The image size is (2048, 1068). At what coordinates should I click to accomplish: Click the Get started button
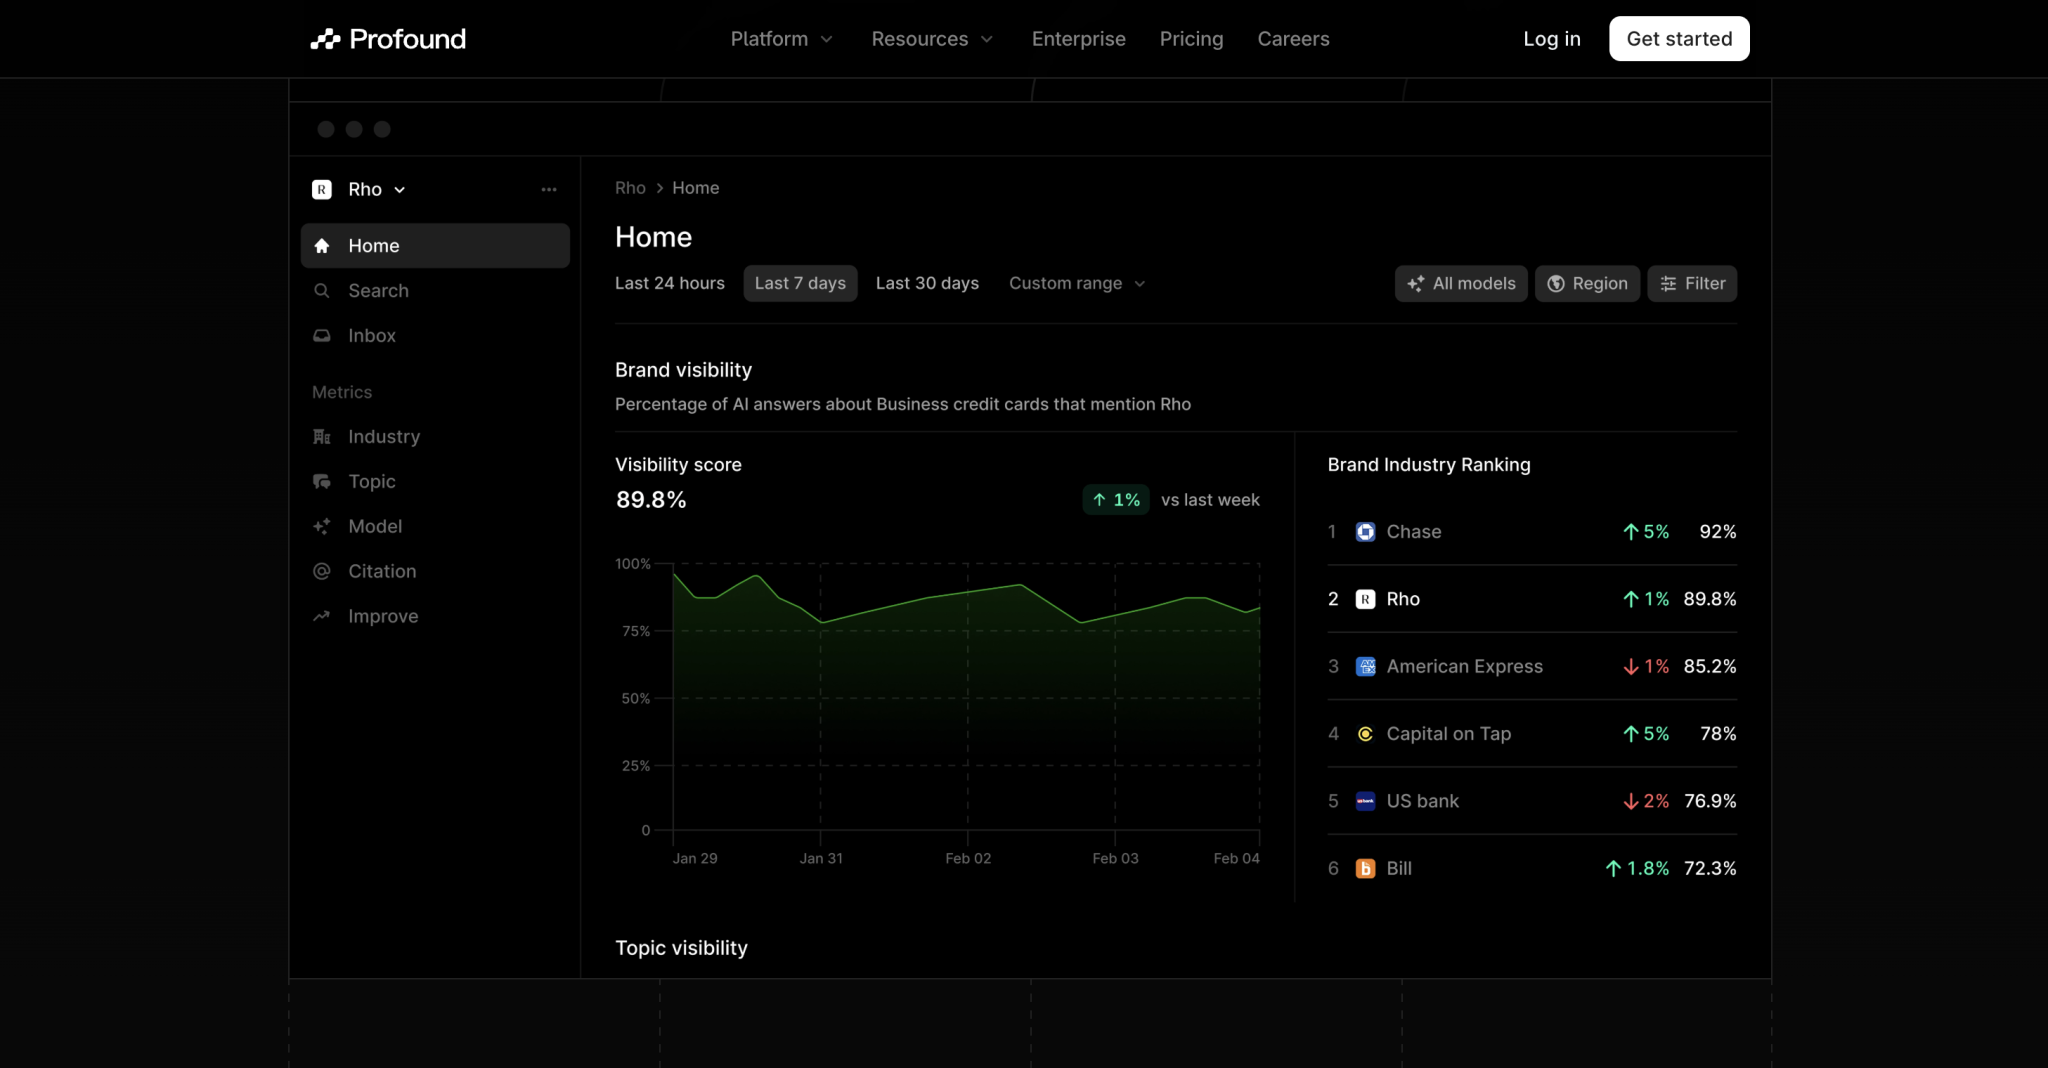point(1679,39)
